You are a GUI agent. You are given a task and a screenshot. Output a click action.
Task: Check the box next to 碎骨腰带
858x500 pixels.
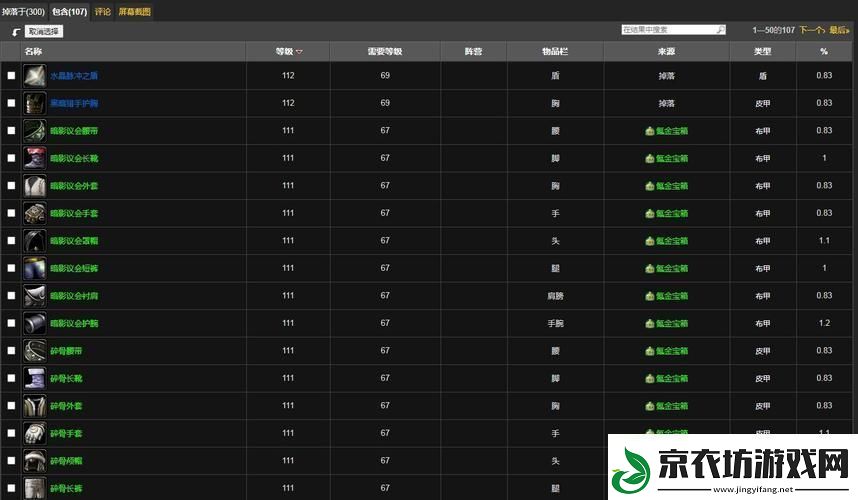pyautogui.click(x=11, y=351)
